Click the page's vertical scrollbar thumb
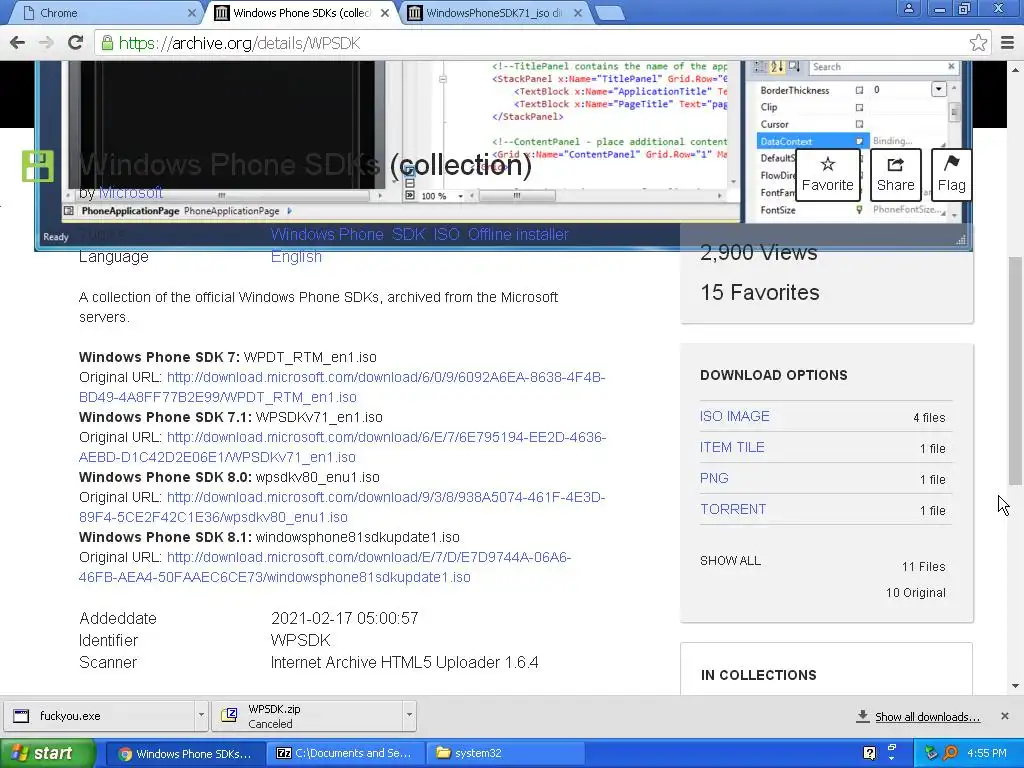This screenshot has height=768, width=1024. pyautogui.click(x=1015, y=370)
